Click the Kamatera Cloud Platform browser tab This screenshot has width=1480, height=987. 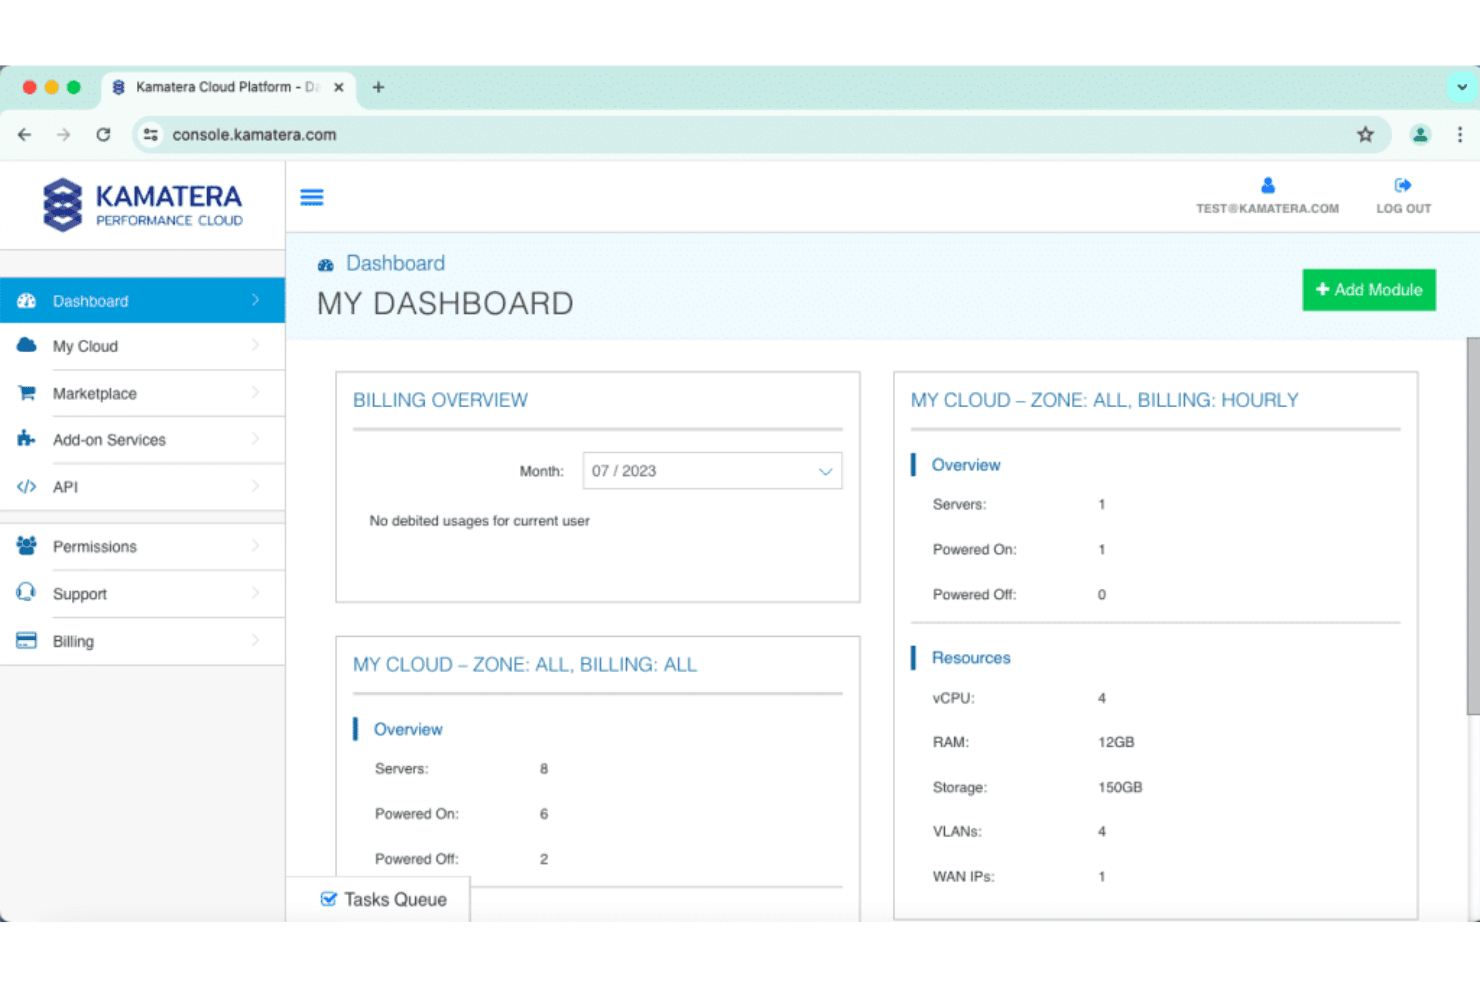[226, 87]
